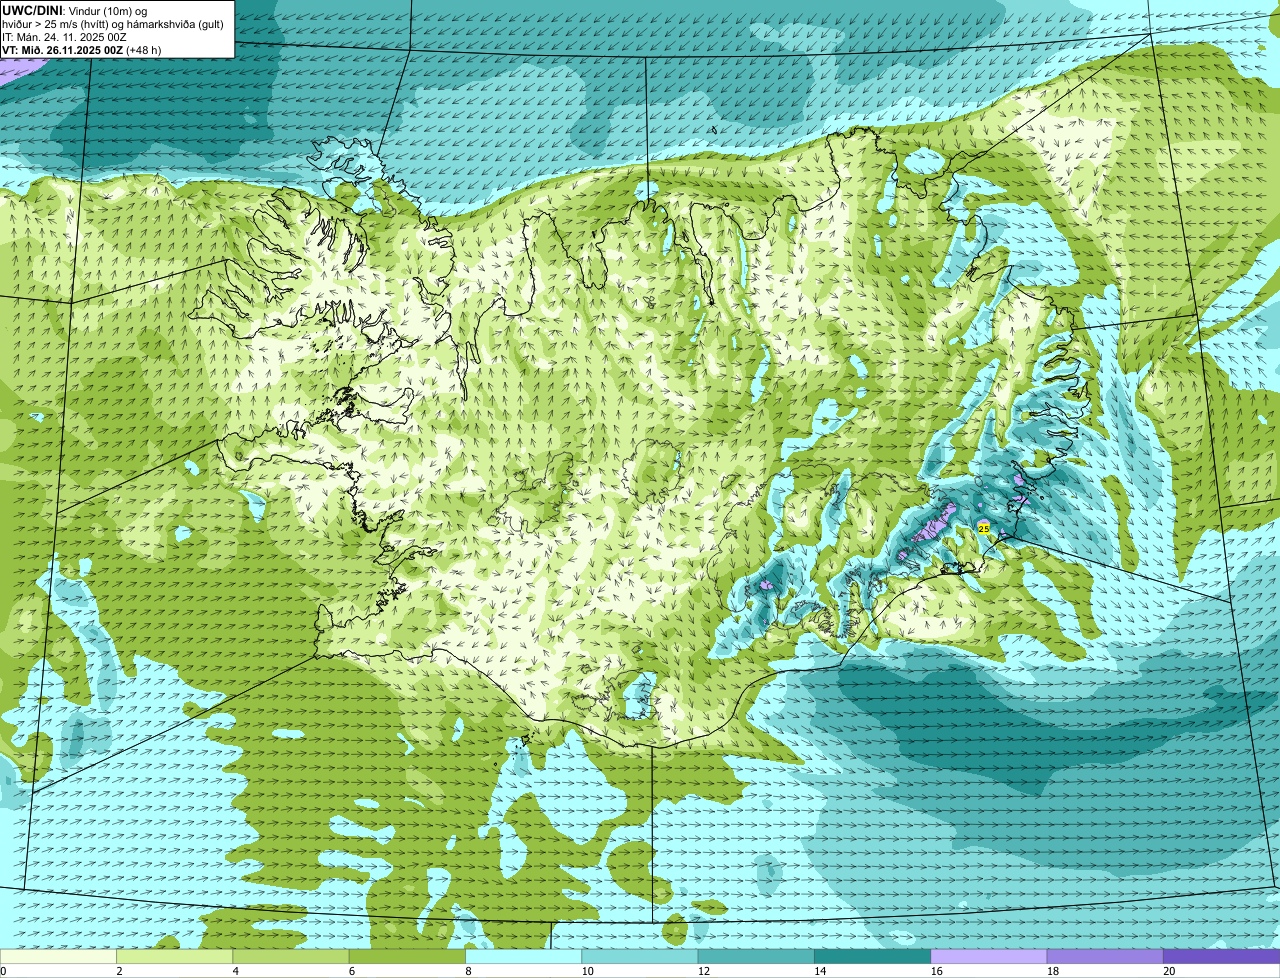
Task: Select the 8–10 m/s pale cyan swatch
Action: tap(524, 956)
